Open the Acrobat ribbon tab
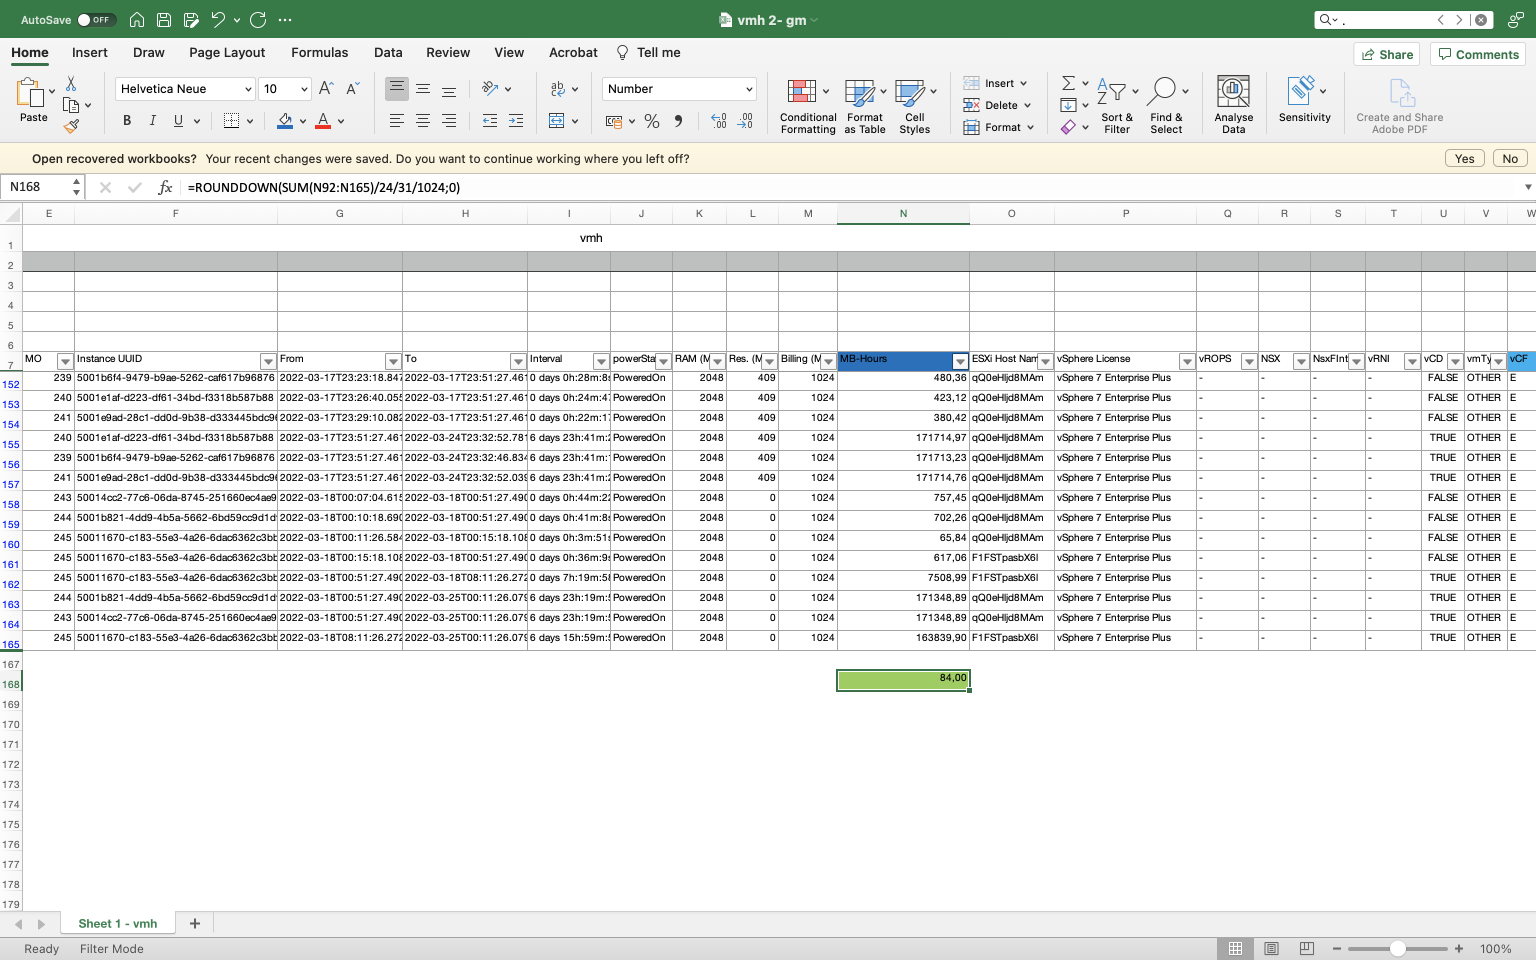The image size is (1536, 960). coord(572,52)
